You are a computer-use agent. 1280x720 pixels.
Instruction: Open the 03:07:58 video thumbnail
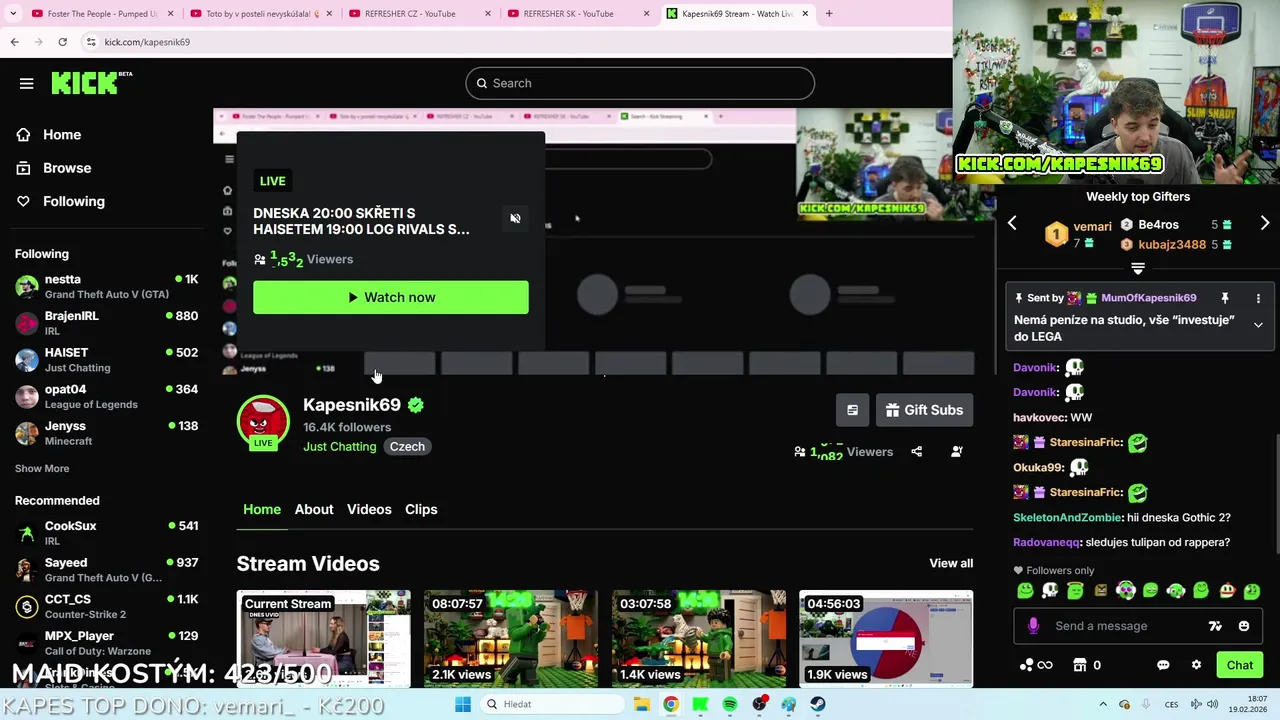pyautogui.click(x=699, y=639)
